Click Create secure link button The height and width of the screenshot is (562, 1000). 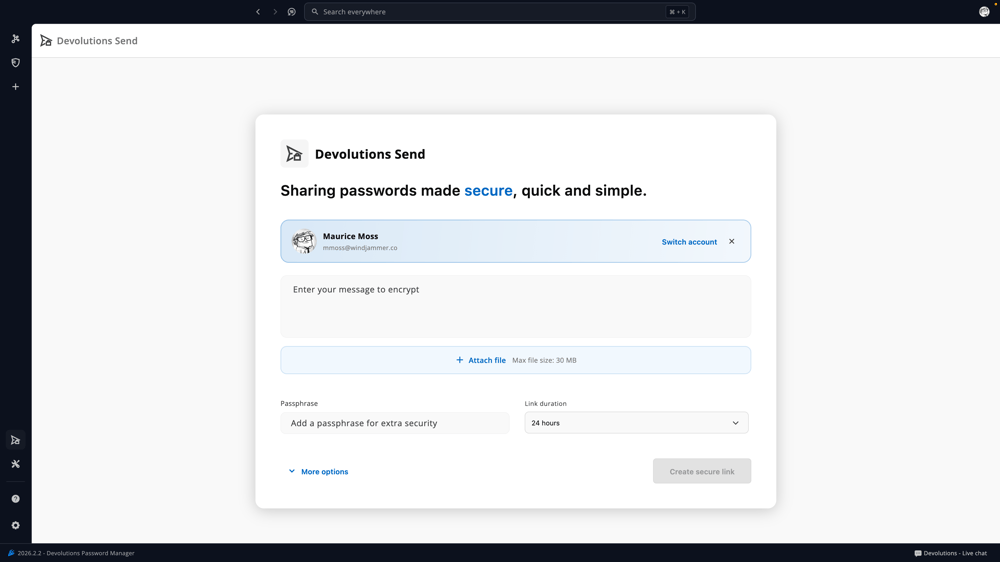(x=702, y=471)
